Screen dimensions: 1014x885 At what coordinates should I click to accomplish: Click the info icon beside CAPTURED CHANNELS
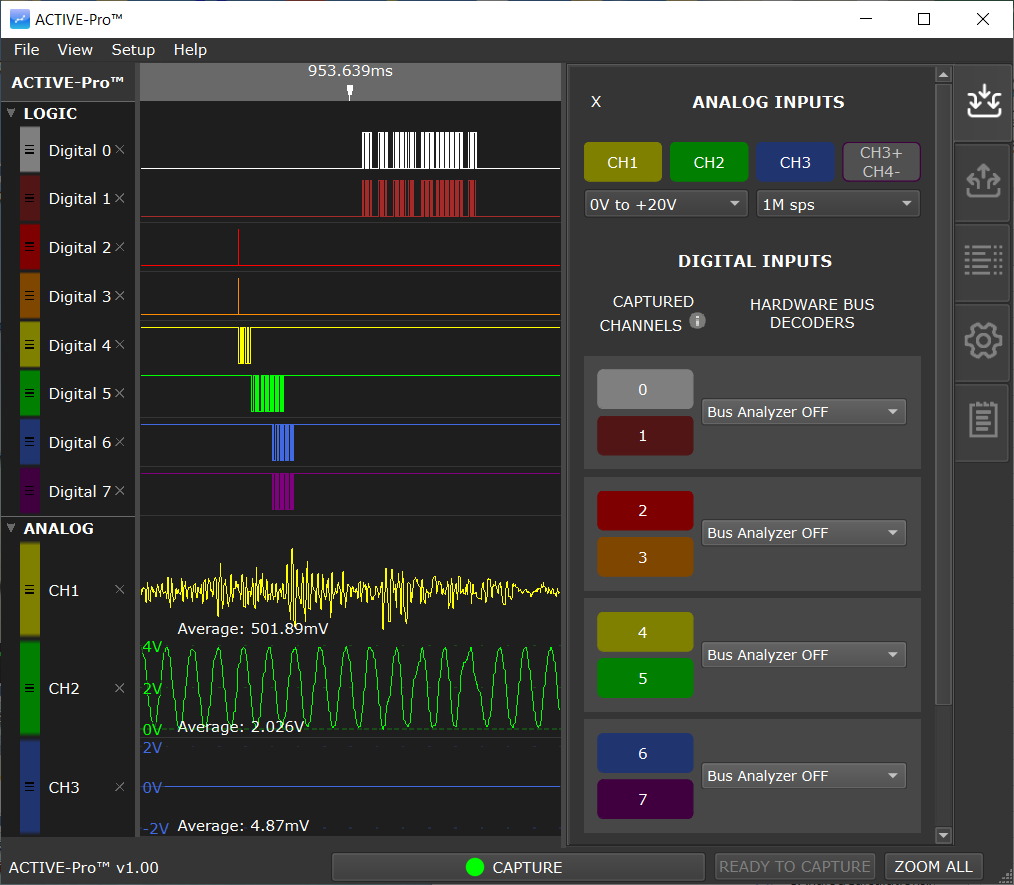pyautogui.click(x=697, y=321)
